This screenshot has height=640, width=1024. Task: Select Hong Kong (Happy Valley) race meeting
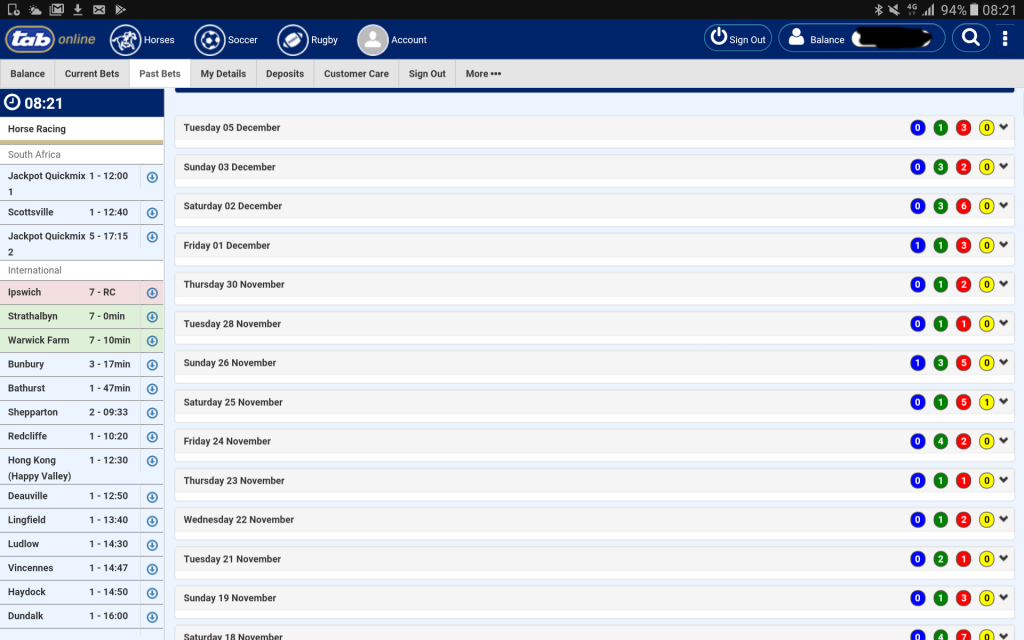70,468
